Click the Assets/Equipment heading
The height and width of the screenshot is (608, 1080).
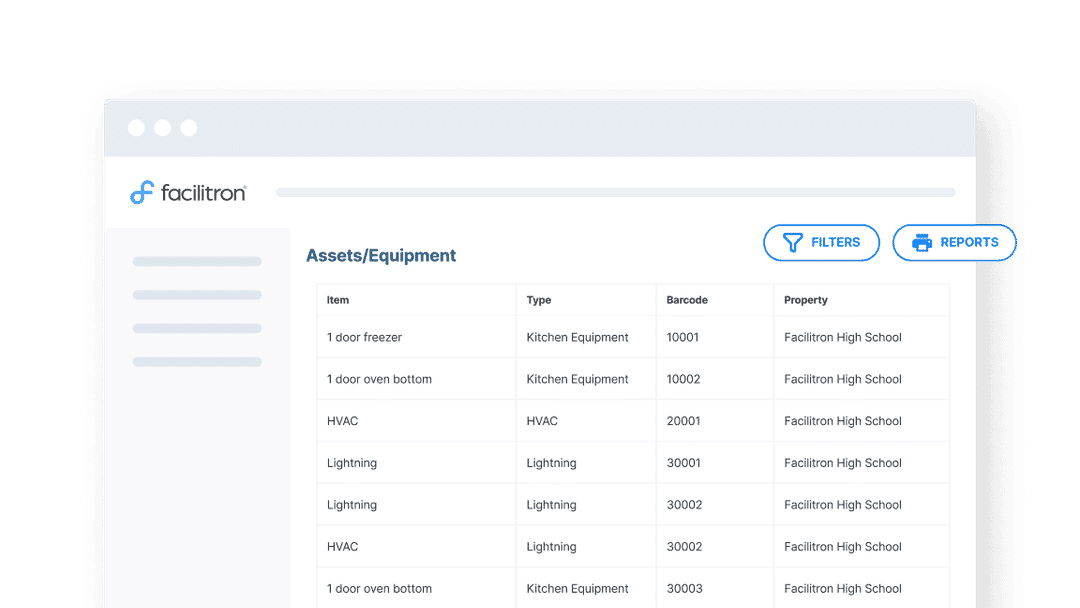381,255
